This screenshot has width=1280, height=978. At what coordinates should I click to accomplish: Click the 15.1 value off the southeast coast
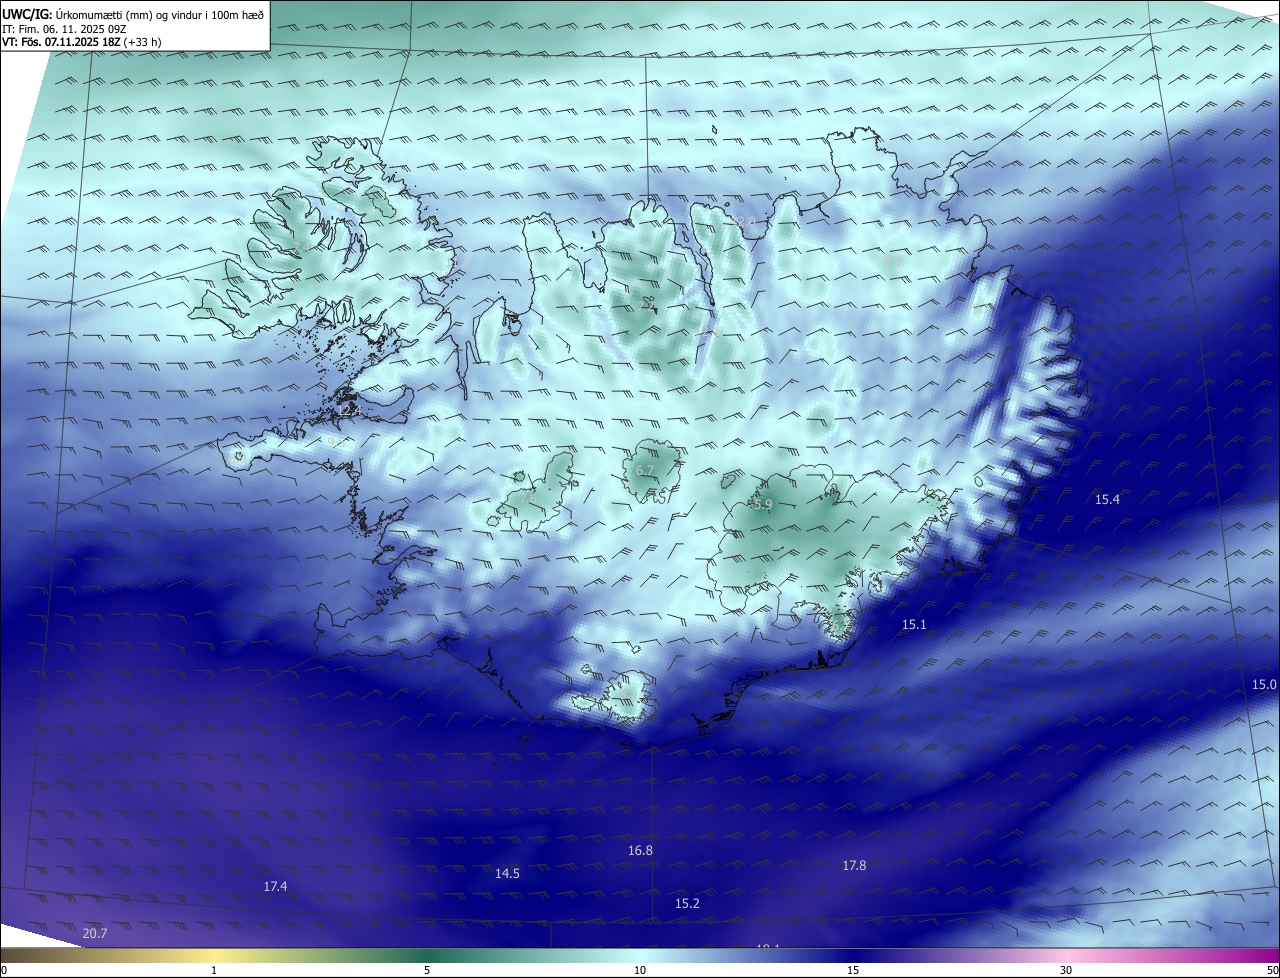(x=914, y=624)
